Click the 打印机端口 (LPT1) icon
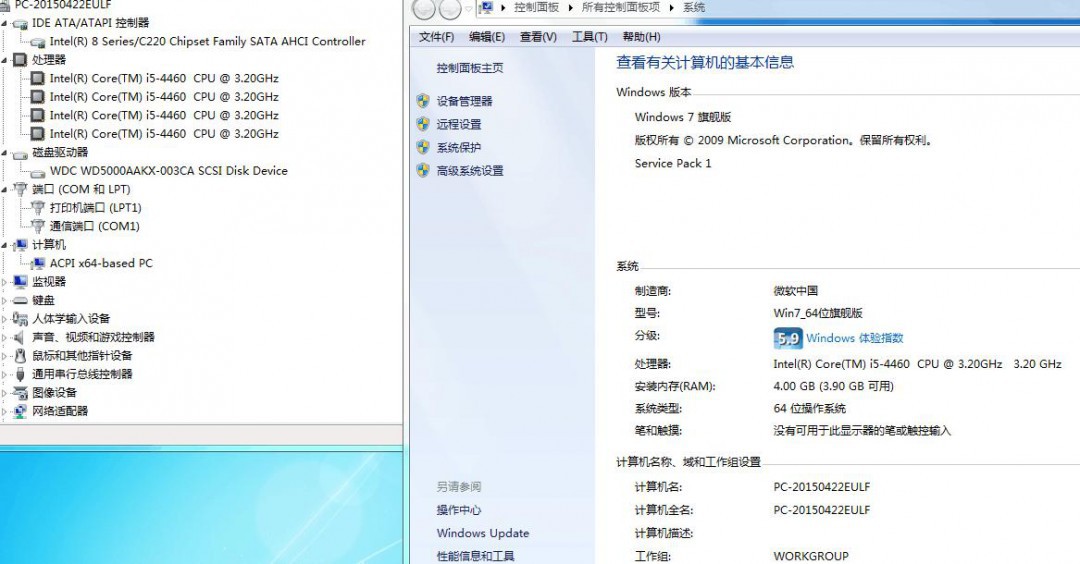 38,208
